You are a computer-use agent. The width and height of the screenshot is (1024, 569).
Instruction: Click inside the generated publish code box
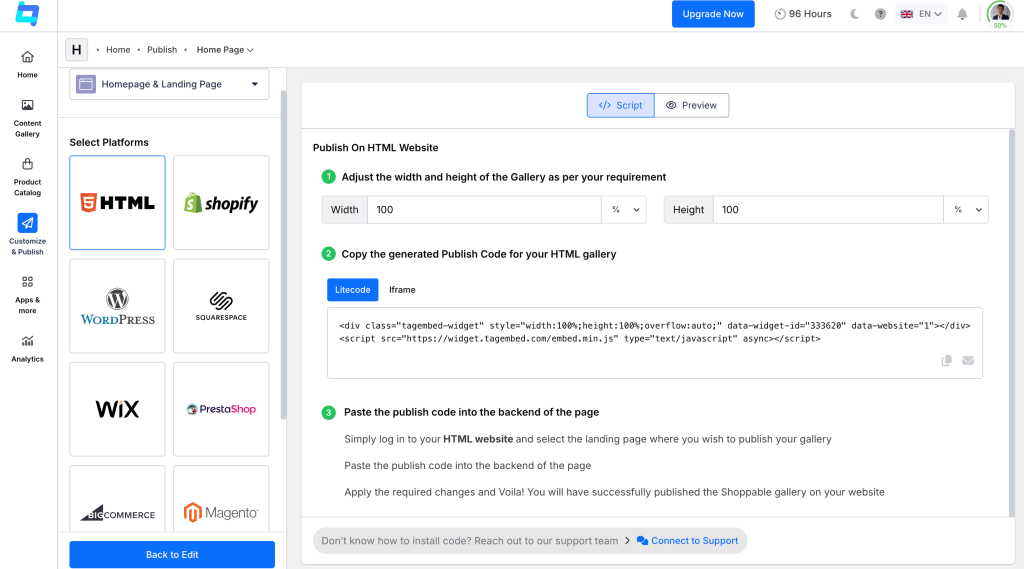[654, 343]
